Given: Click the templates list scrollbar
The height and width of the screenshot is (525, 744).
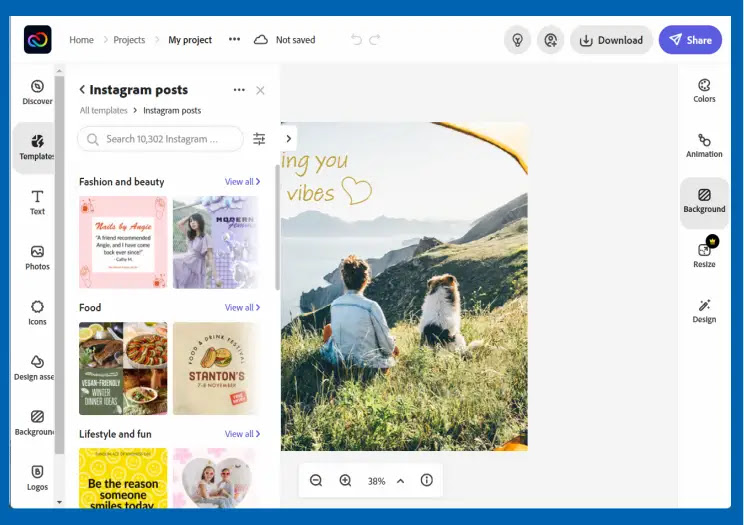Looking at the screenshot, I should pyautogui.click(x=277, y=227).
